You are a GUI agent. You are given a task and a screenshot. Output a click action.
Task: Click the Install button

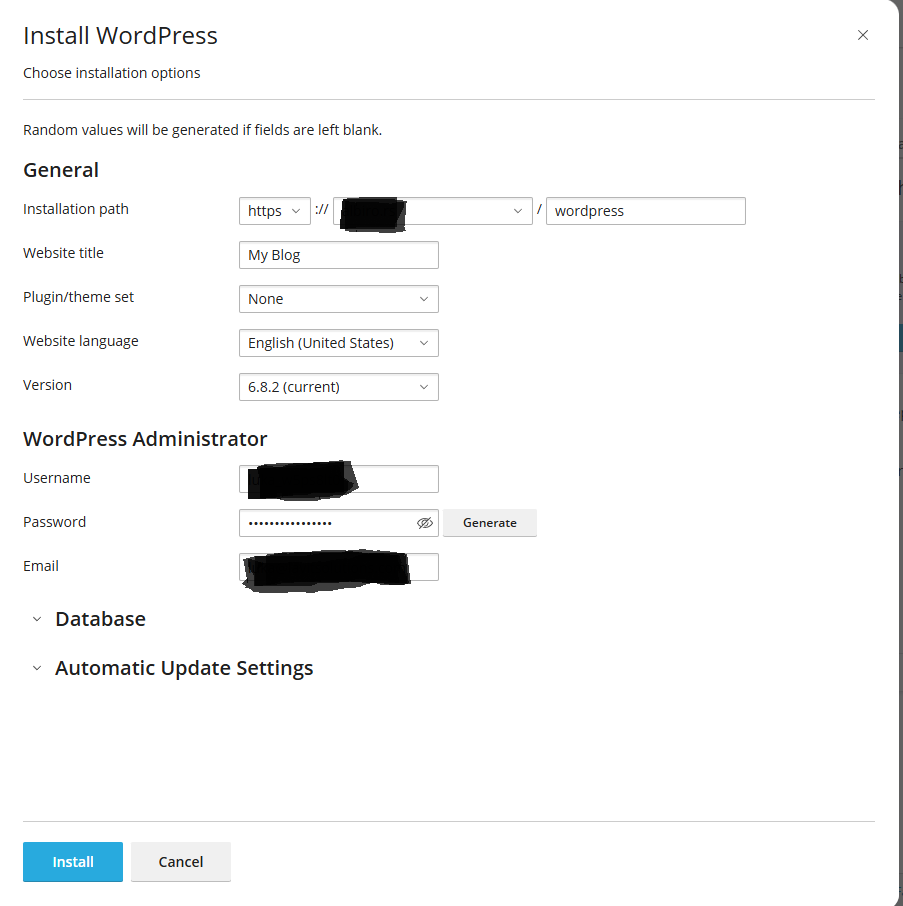[73, 862]
